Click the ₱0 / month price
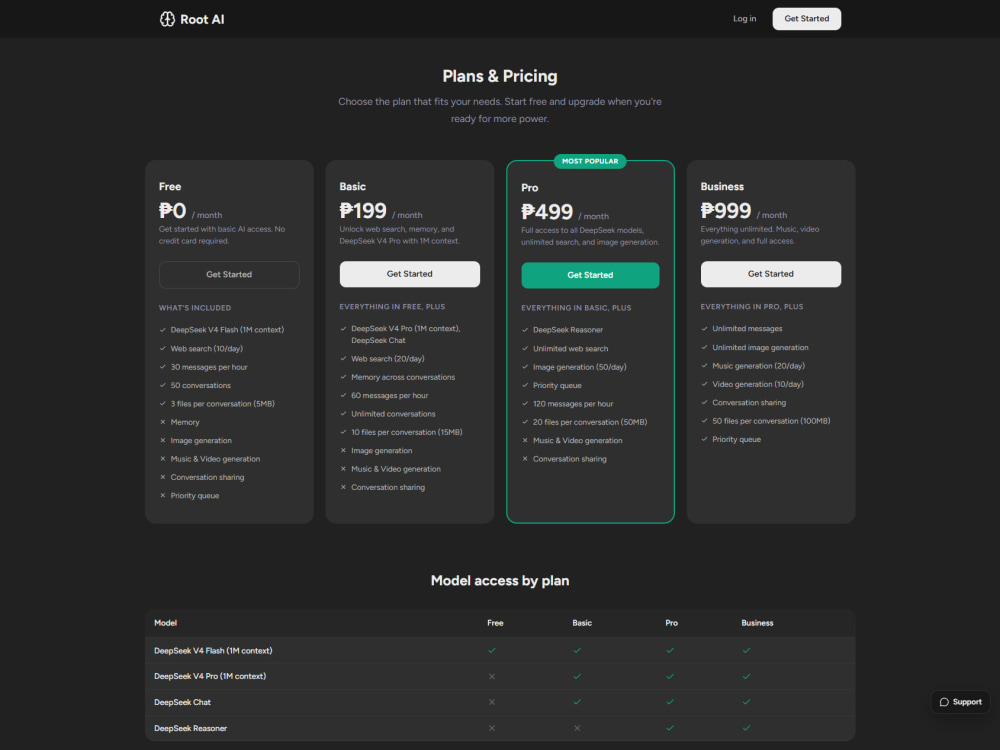Screen dimensions: 1000x750 pos(190,211)
